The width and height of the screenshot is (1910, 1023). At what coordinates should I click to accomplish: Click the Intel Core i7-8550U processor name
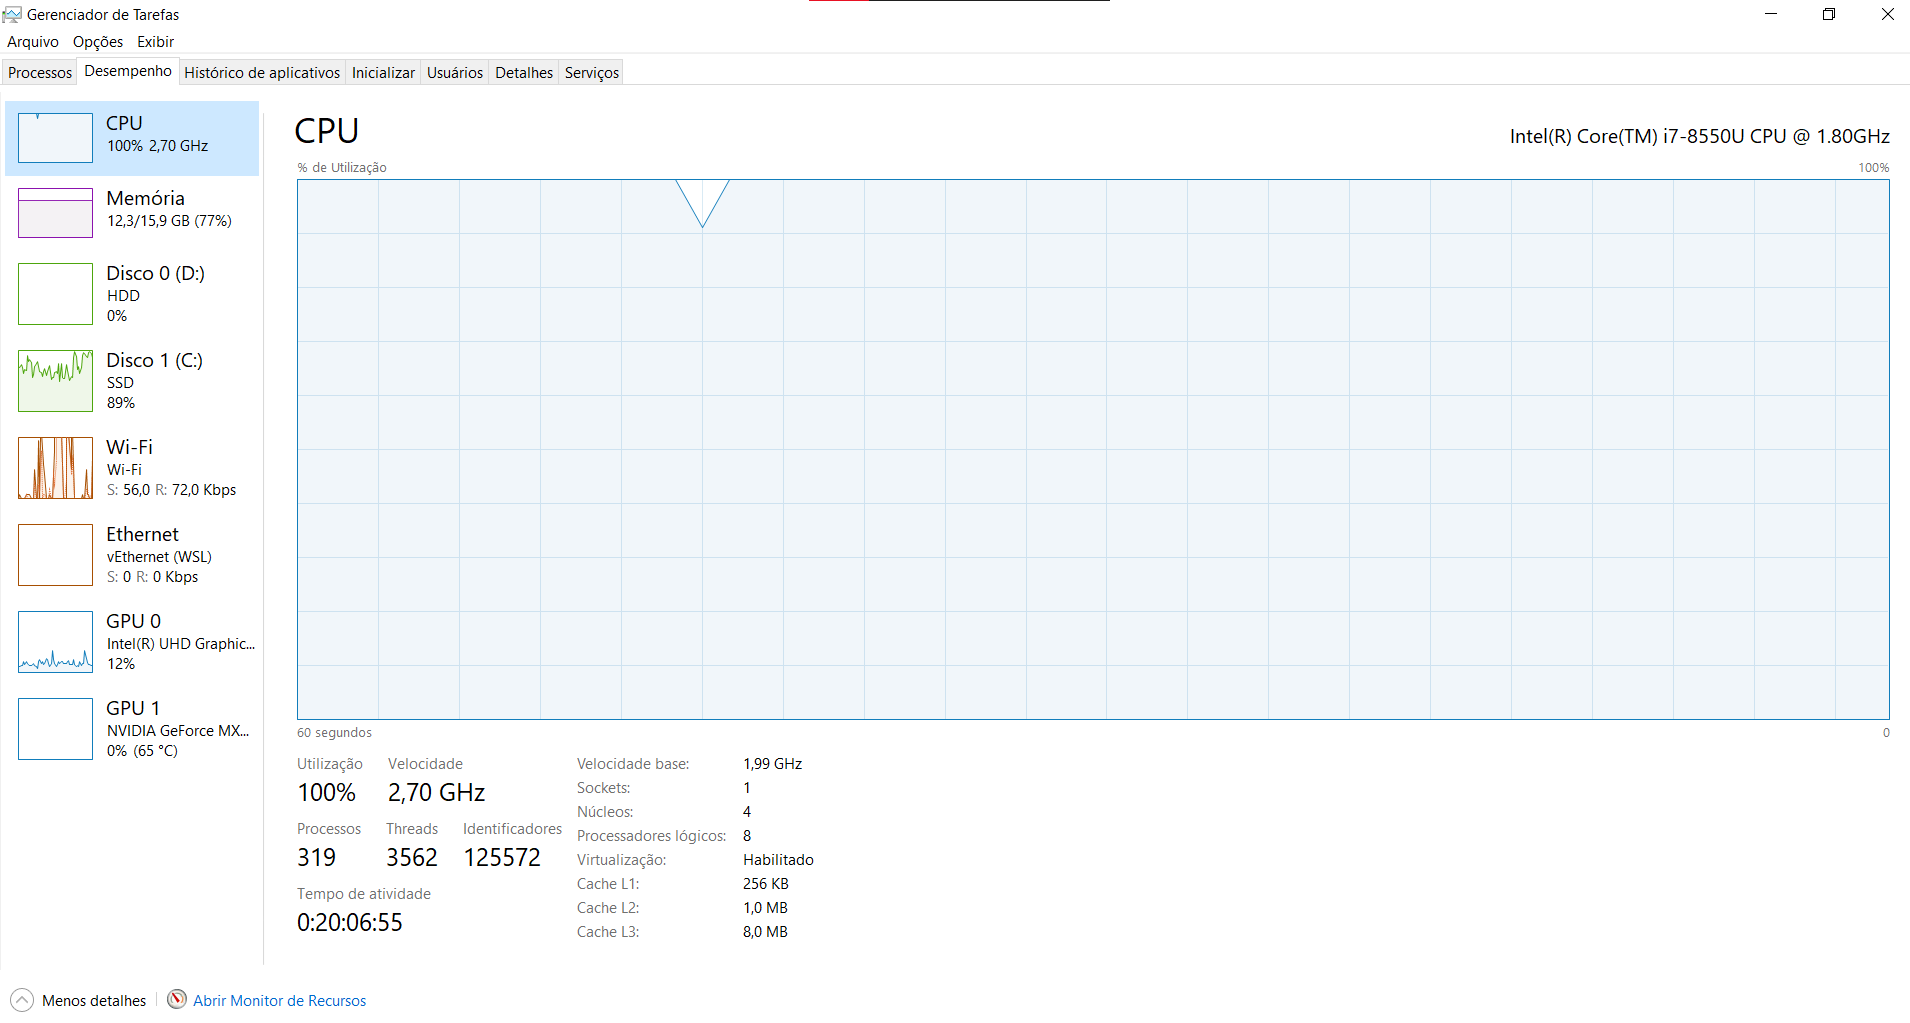click(1700, 136)
